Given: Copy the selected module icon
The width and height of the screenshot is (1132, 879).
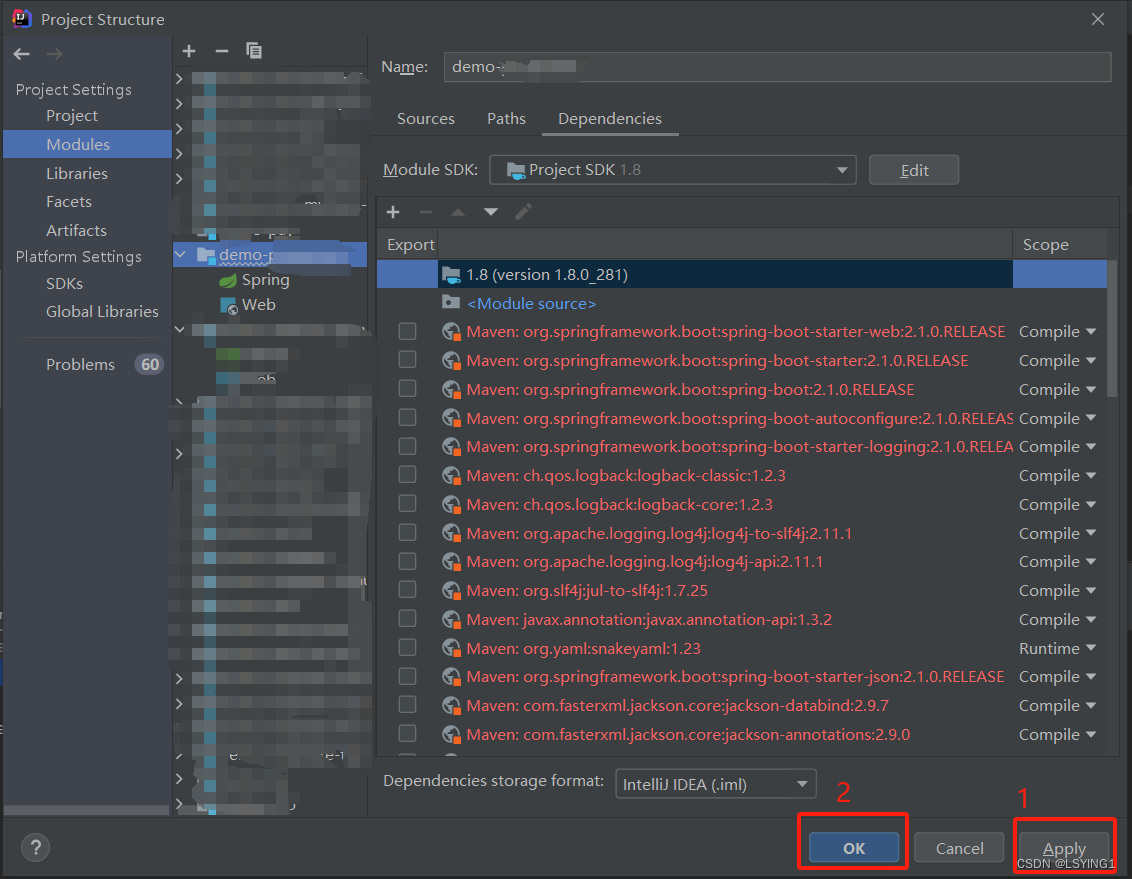Looking at the screenshot, I should tap(254, 51).
